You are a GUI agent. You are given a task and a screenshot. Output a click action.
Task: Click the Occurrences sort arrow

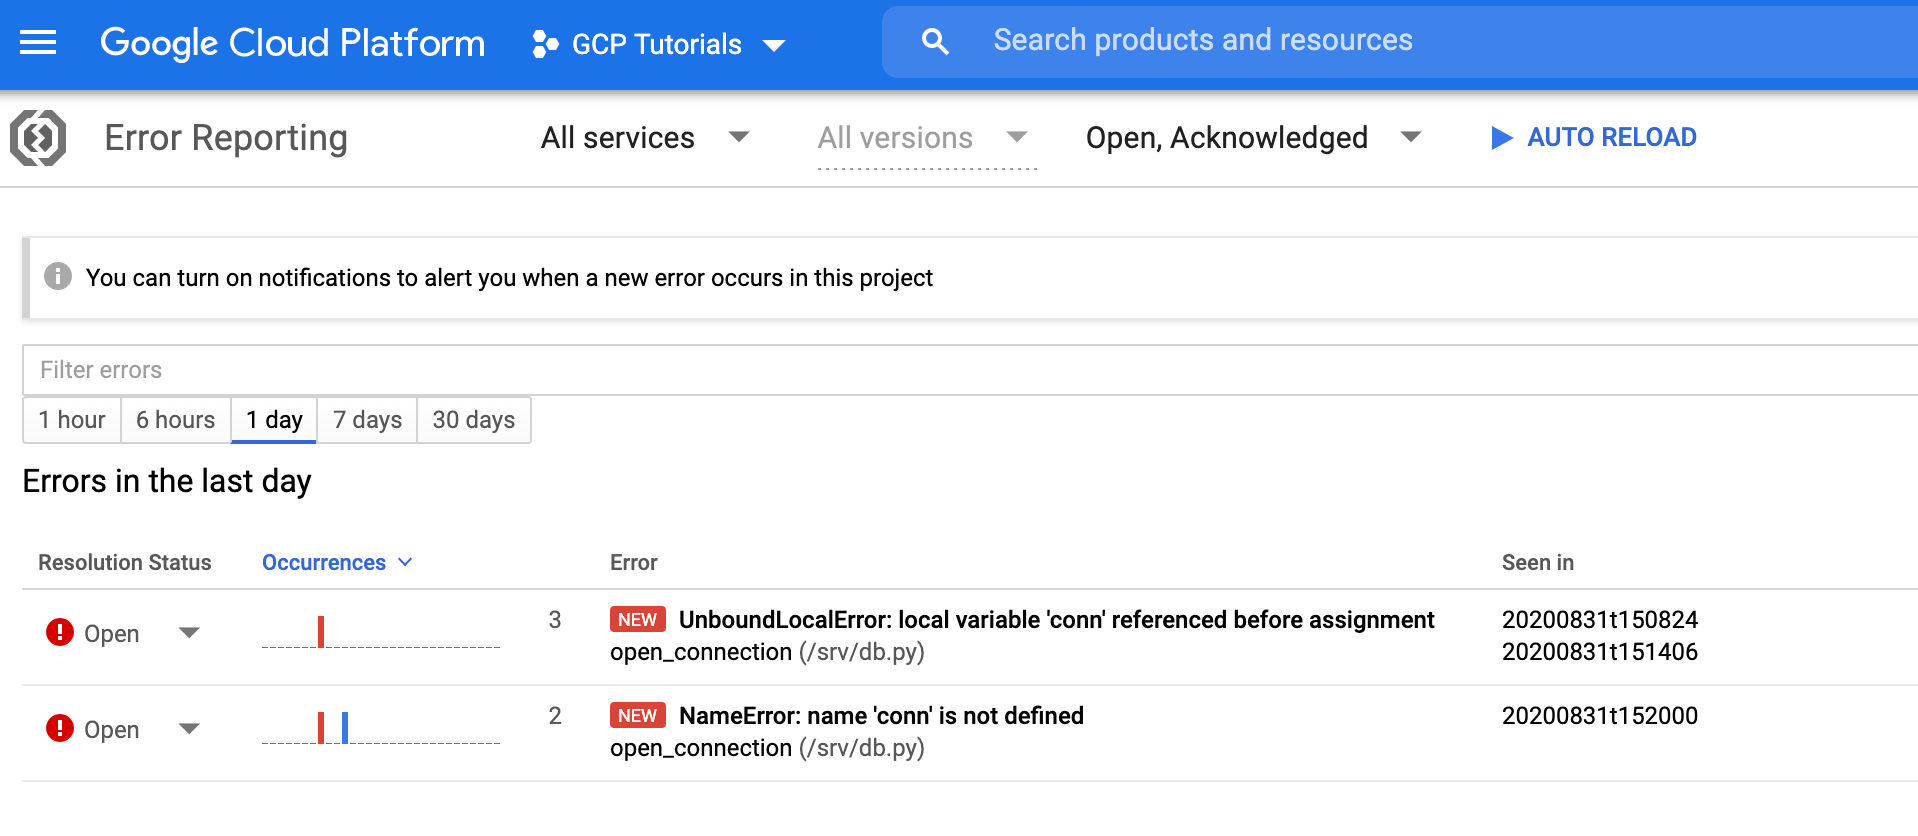405,563
